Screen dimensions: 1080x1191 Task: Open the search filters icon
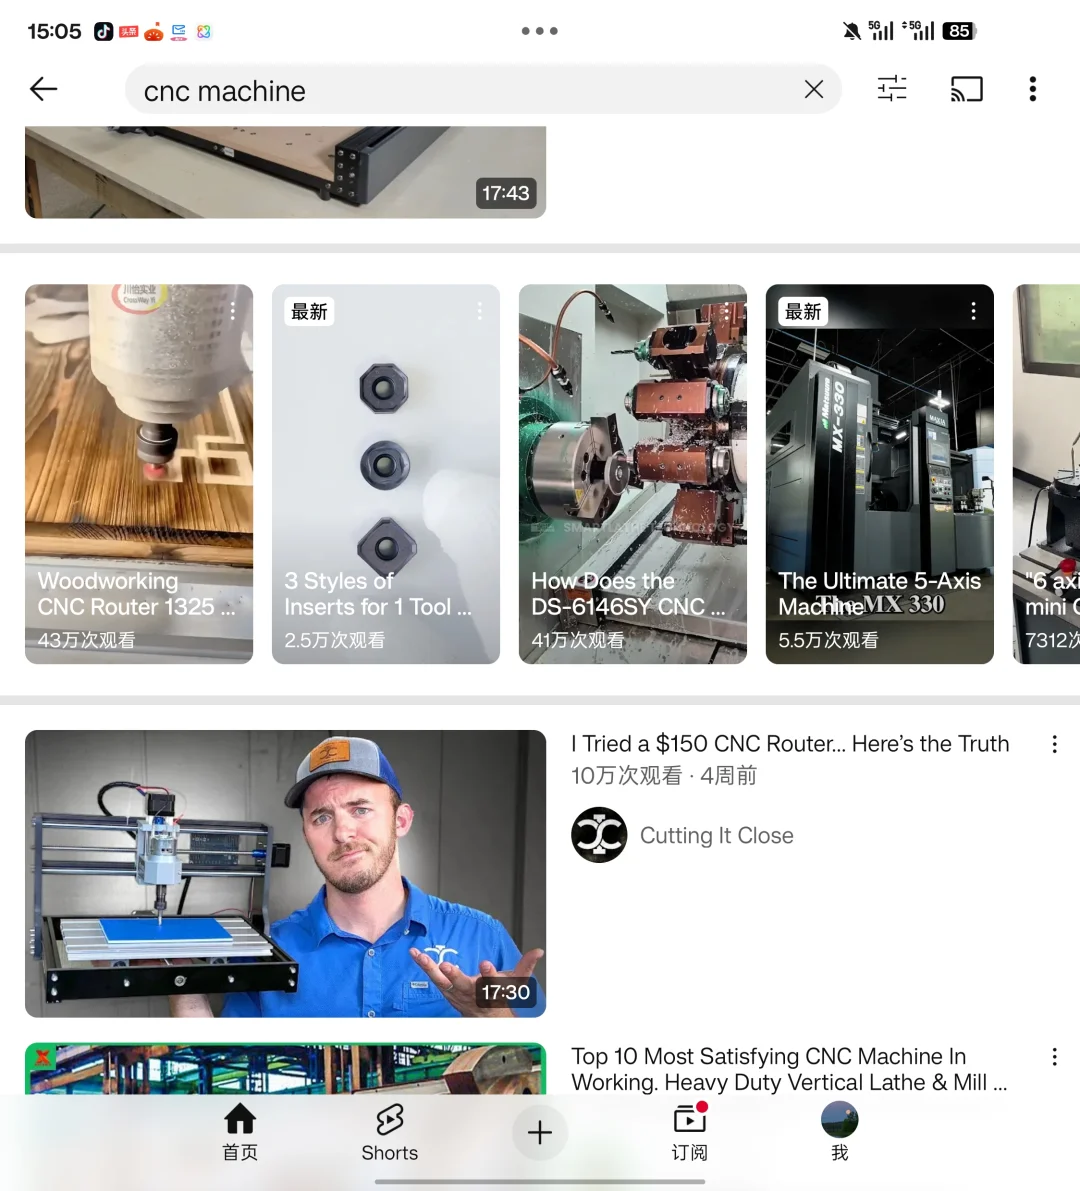tap(892, 89)
